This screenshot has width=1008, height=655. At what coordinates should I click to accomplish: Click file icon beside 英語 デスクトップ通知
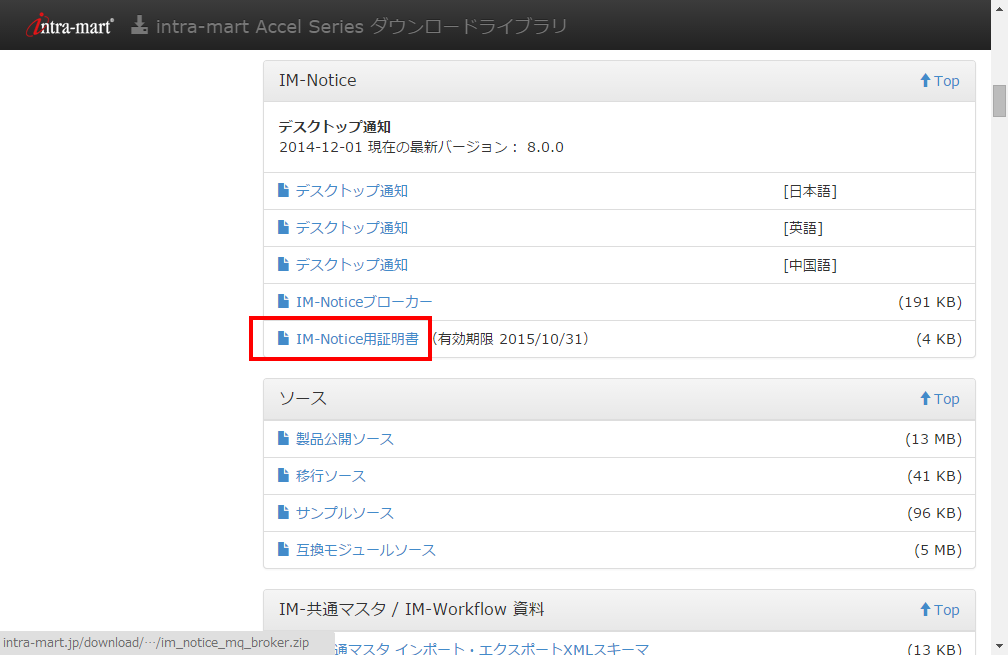(x=284, y=227)
